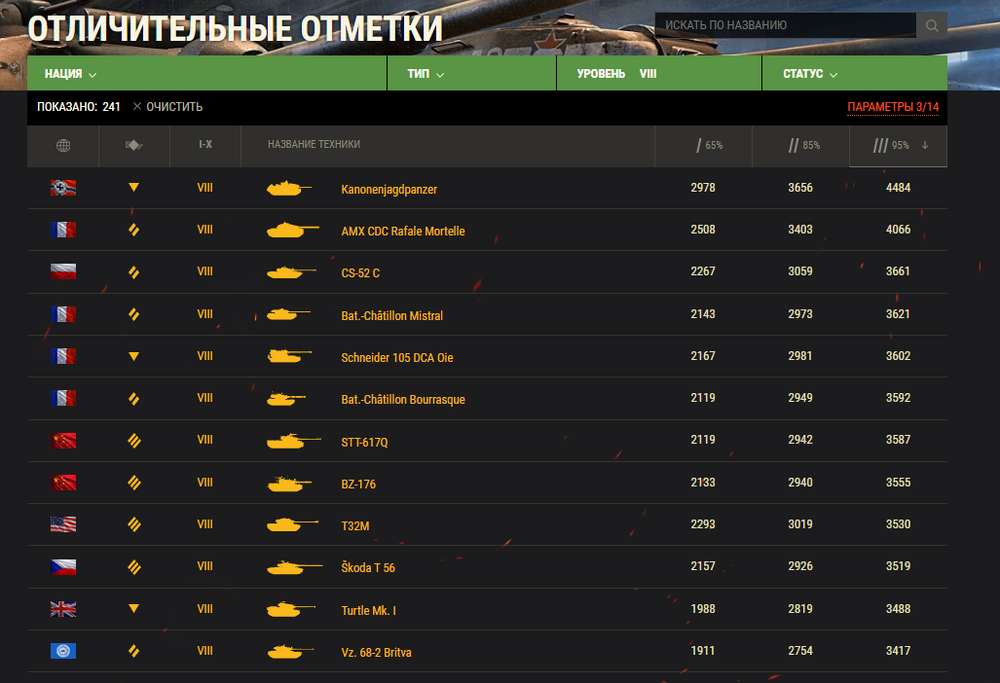Click the ПОКАЗАНО: 241 counter text

(x=78, y=106)
